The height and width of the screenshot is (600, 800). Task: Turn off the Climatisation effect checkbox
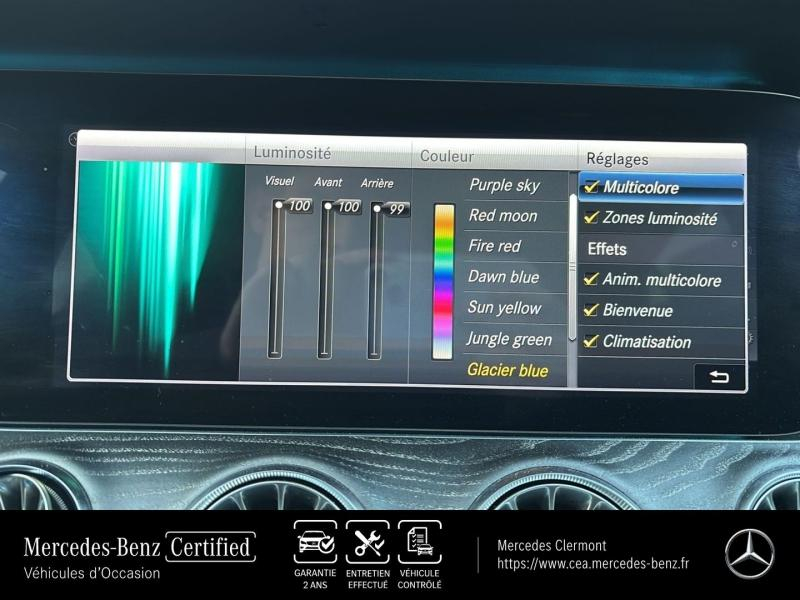(x=592, y=341)
